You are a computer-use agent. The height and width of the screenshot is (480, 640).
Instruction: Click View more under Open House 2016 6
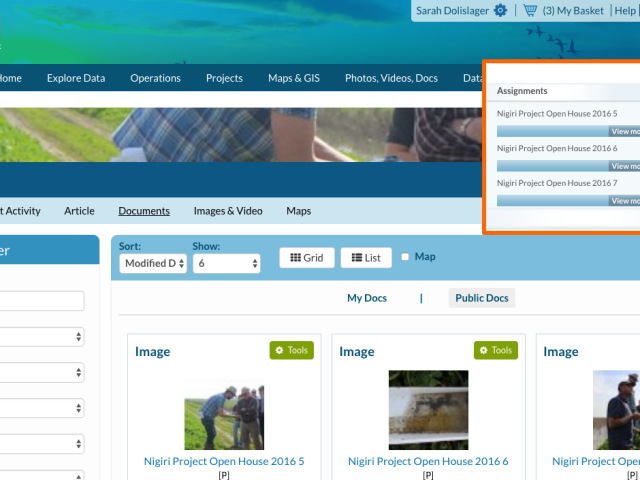pyautogui.click(x=624, y=166)
